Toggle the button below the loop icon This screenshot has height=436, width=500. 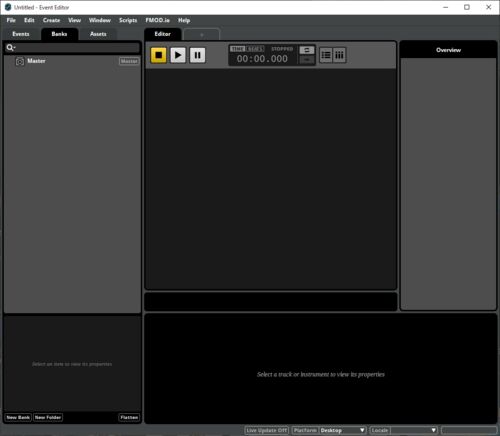[x=307, y=60]
